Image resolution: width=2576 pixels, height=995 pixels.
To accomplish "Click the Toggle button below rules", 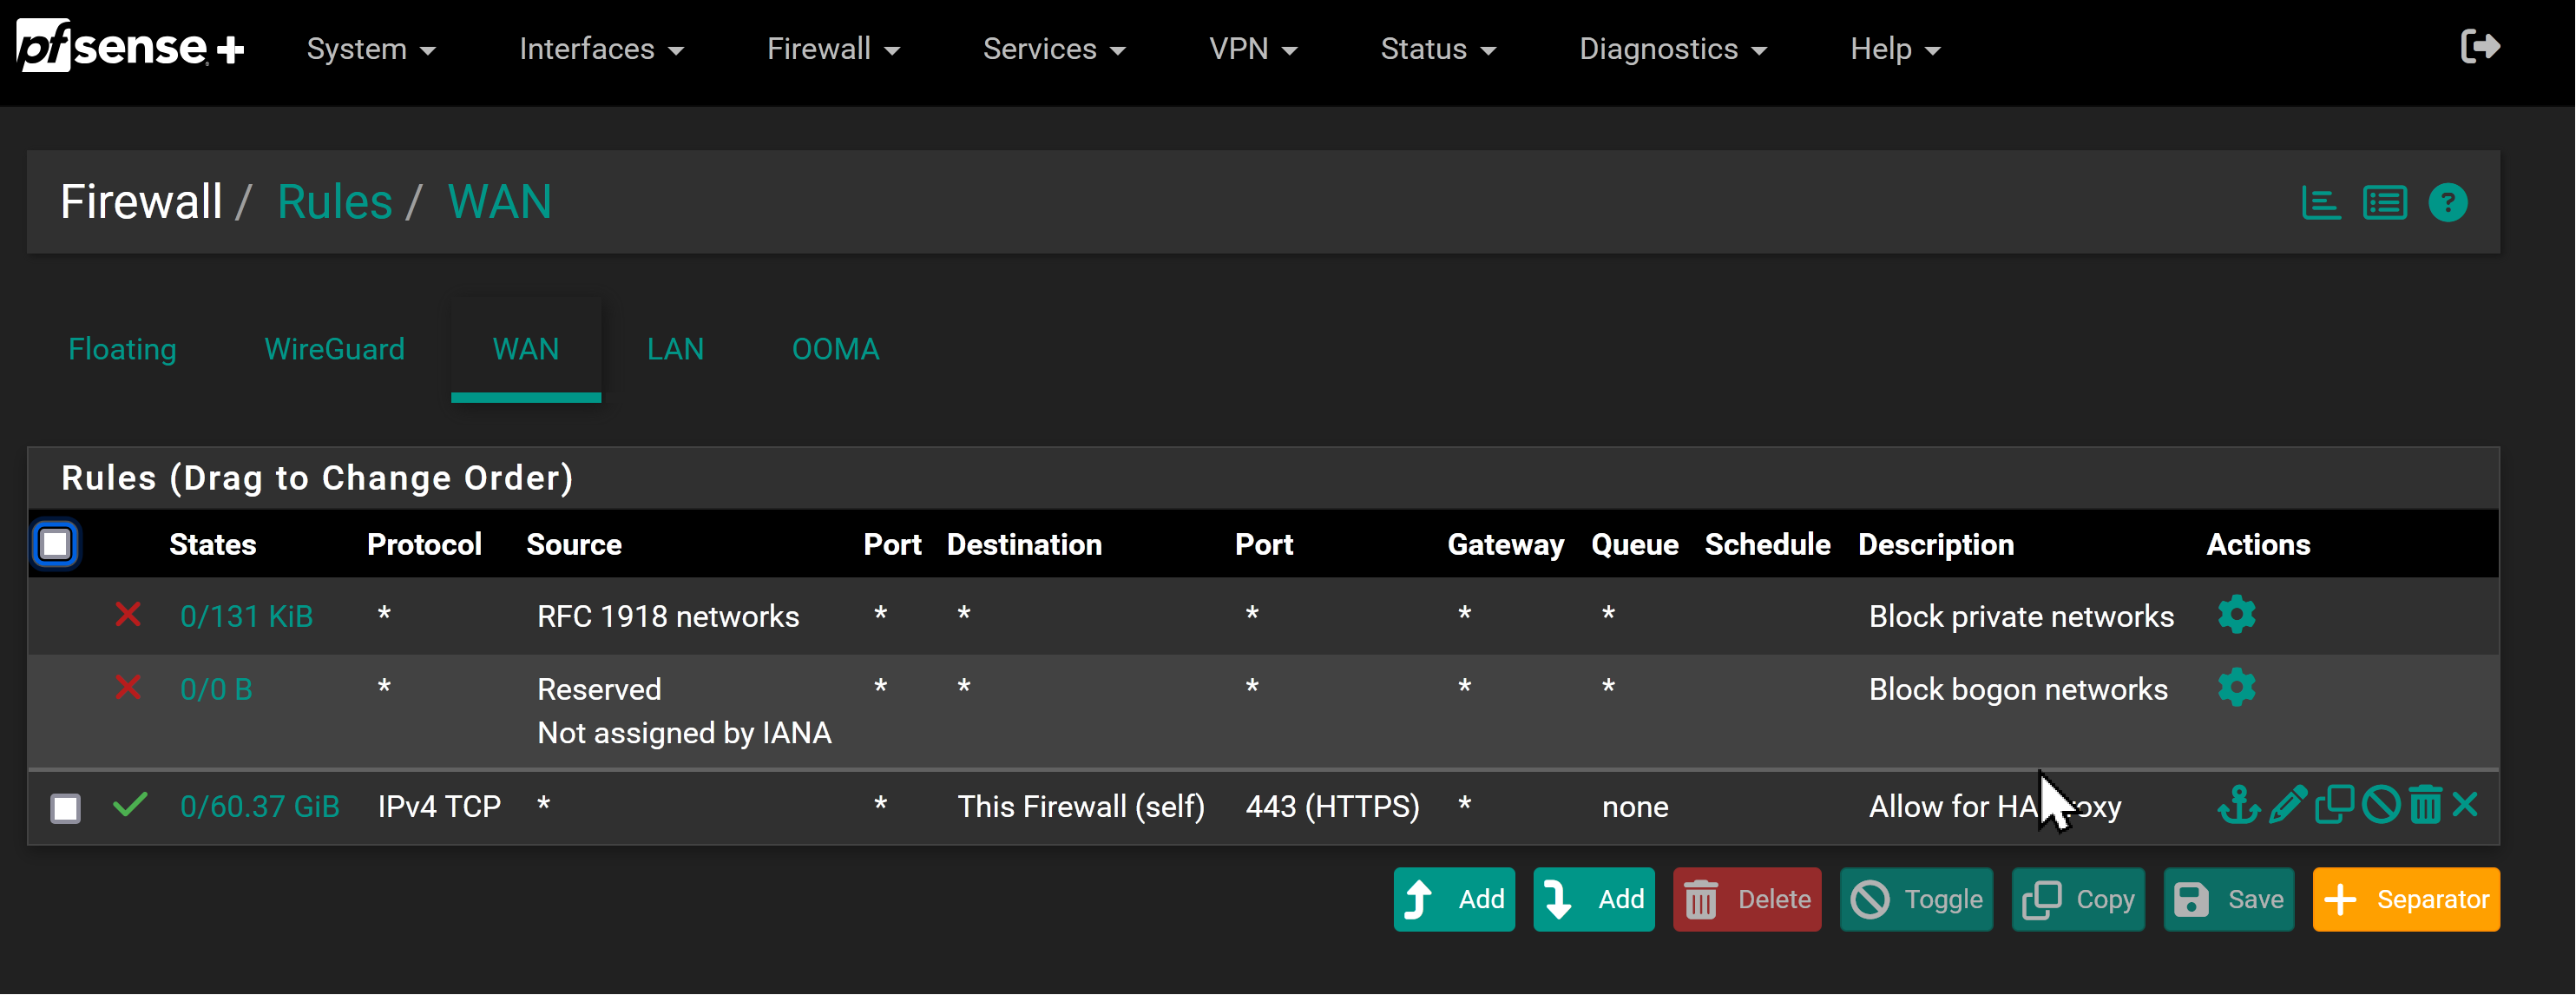I will coord(1916,899).
